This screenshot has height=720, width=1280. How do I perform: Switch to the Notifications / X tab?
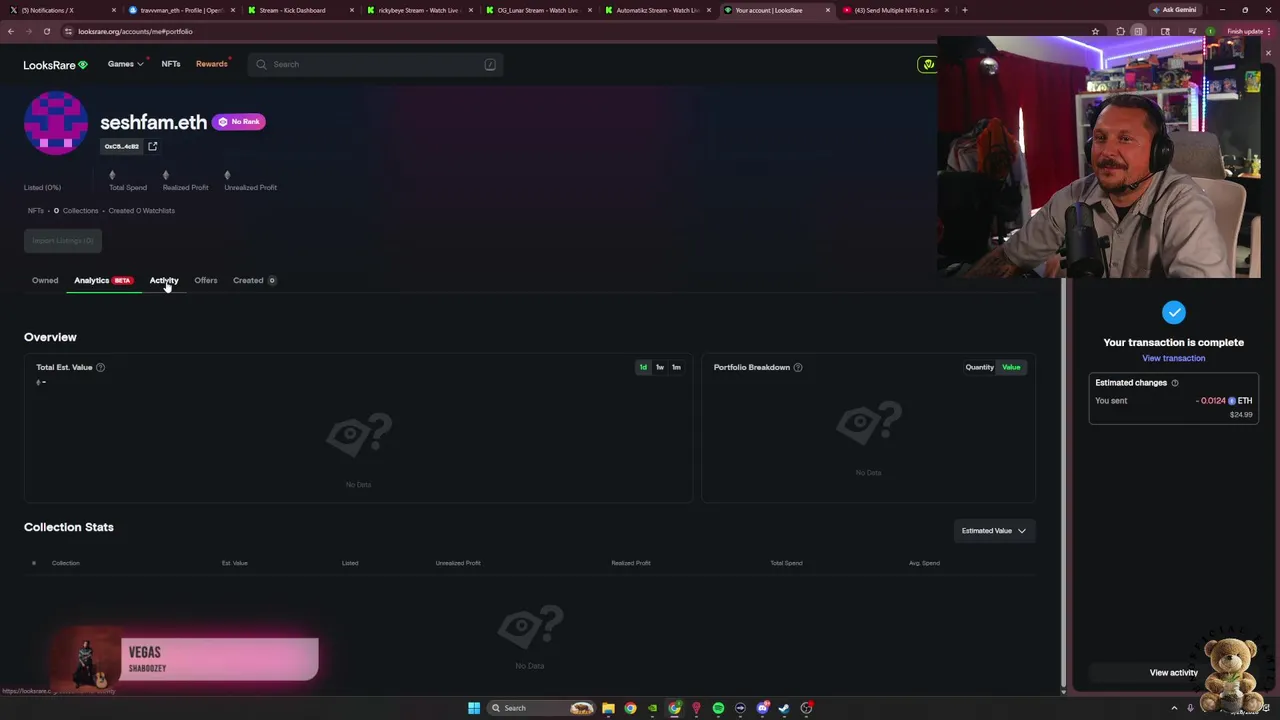pos(60,10)
